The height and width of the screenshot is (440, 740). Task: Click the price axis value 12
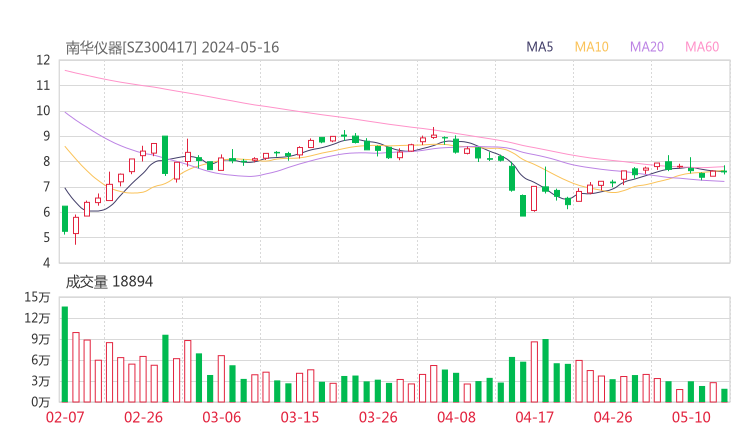(43, 60)
